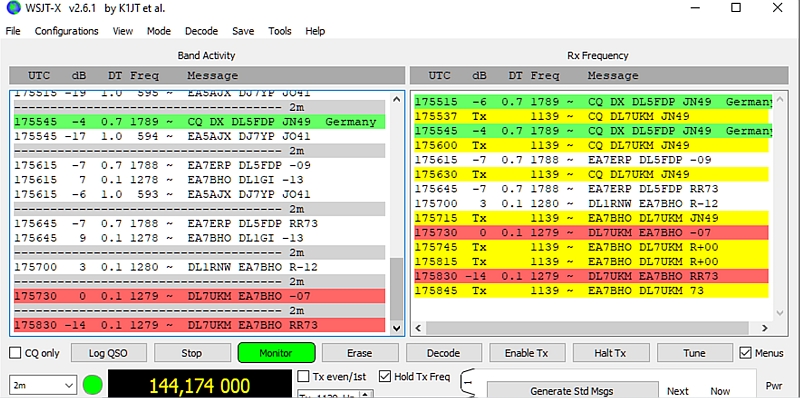The width and height of the screenshot is (800, 398).
Task: Click the WSJT-X globe icon in title bar
Action: 13,8
